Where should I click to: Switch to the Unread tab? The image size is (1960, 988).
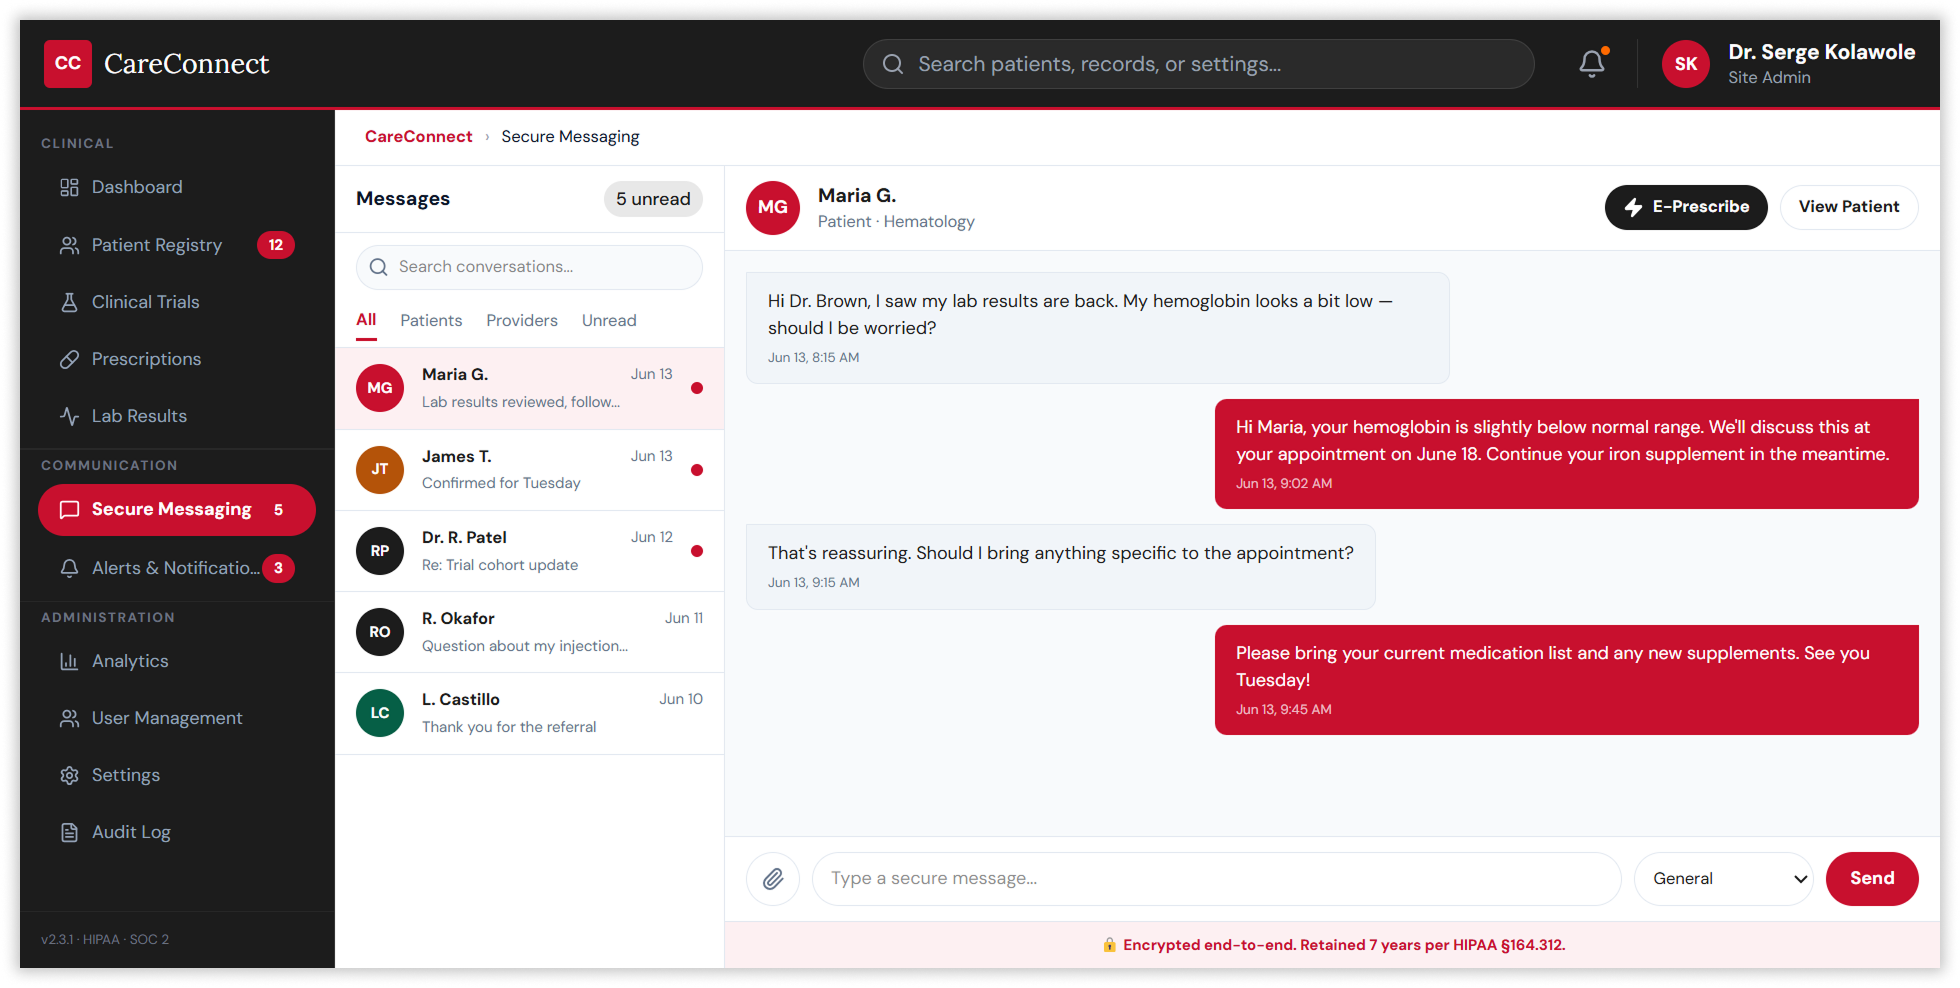click(609, 320)
